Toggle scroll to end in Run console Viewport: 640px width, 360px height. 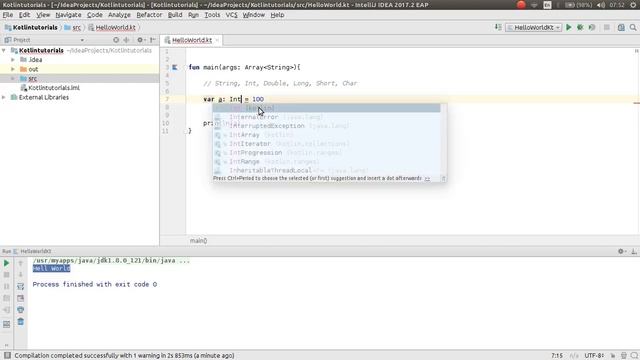coord(20,298)
